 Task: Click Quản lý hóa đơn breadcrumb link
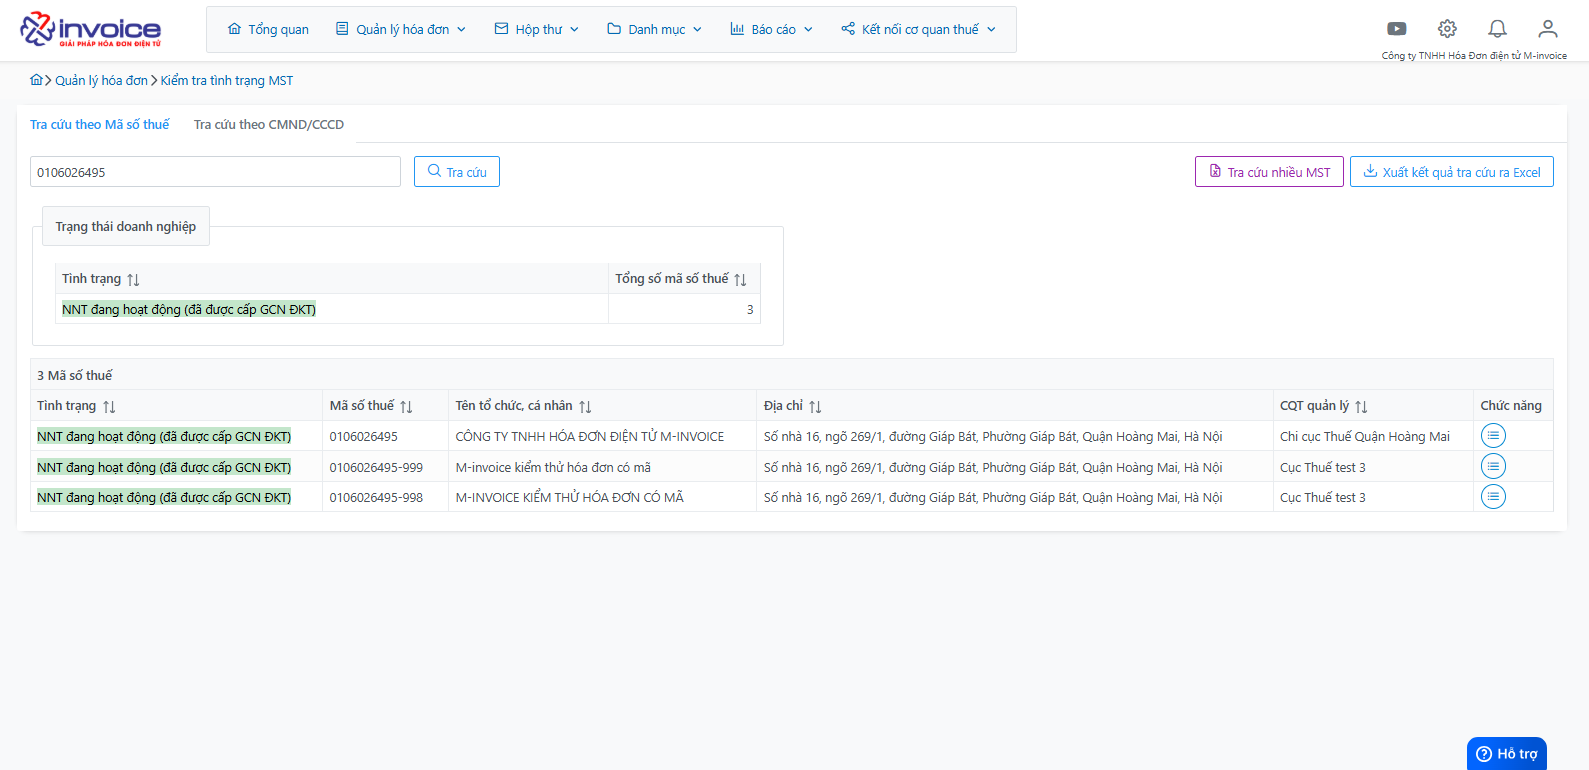coord(101,80)
